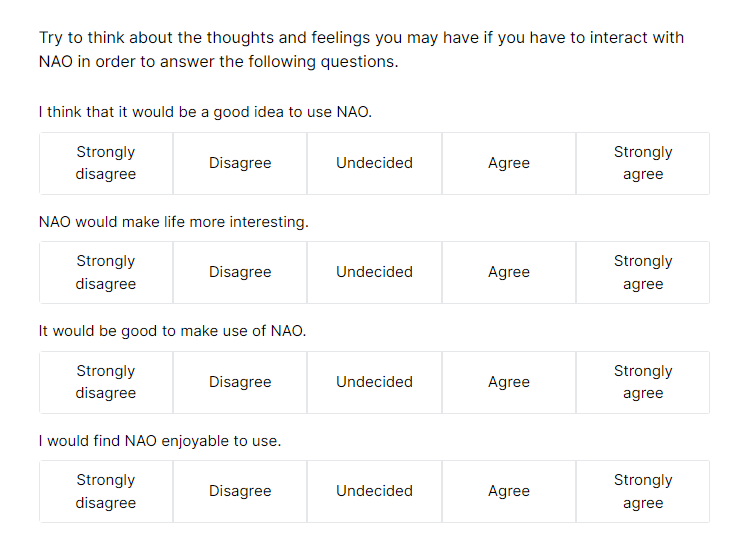747x540 pixels.
Task: Pick Undecided for NAO enjoyable to use
Action: [x=374, y=491]
